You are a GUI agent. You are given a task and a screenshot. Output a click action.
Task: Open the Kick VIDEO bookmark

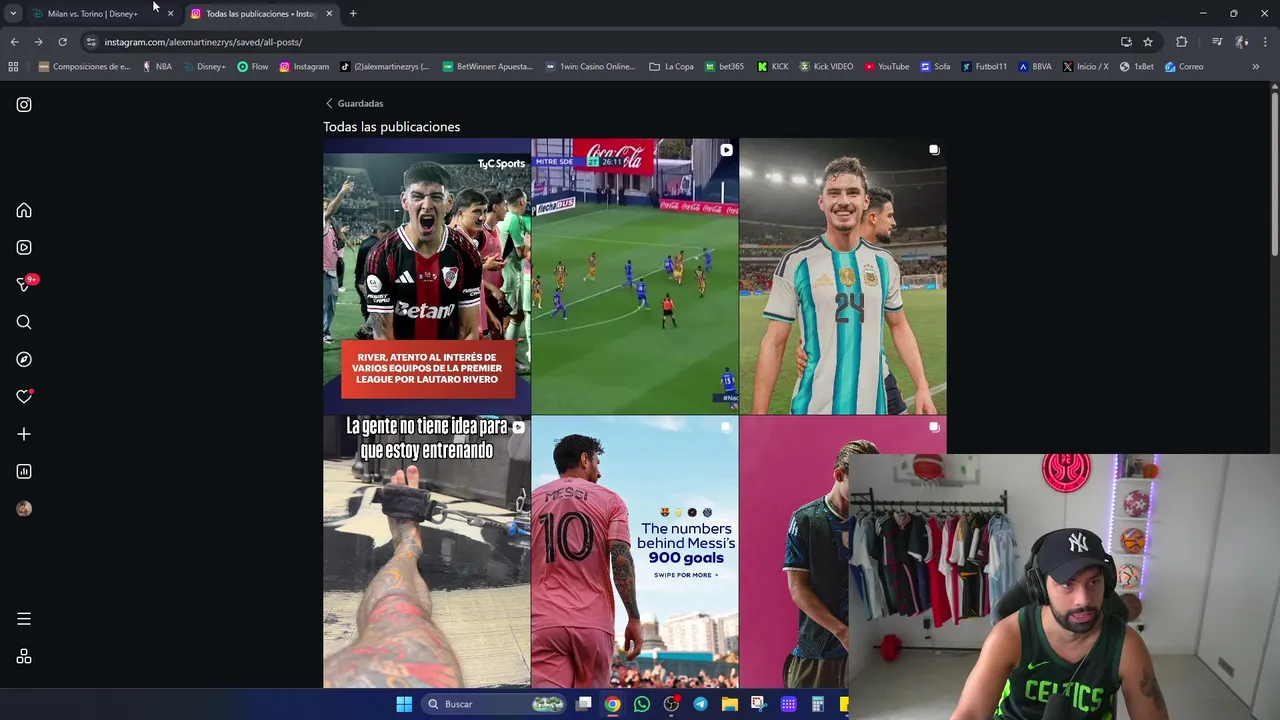tap(826, 67)
